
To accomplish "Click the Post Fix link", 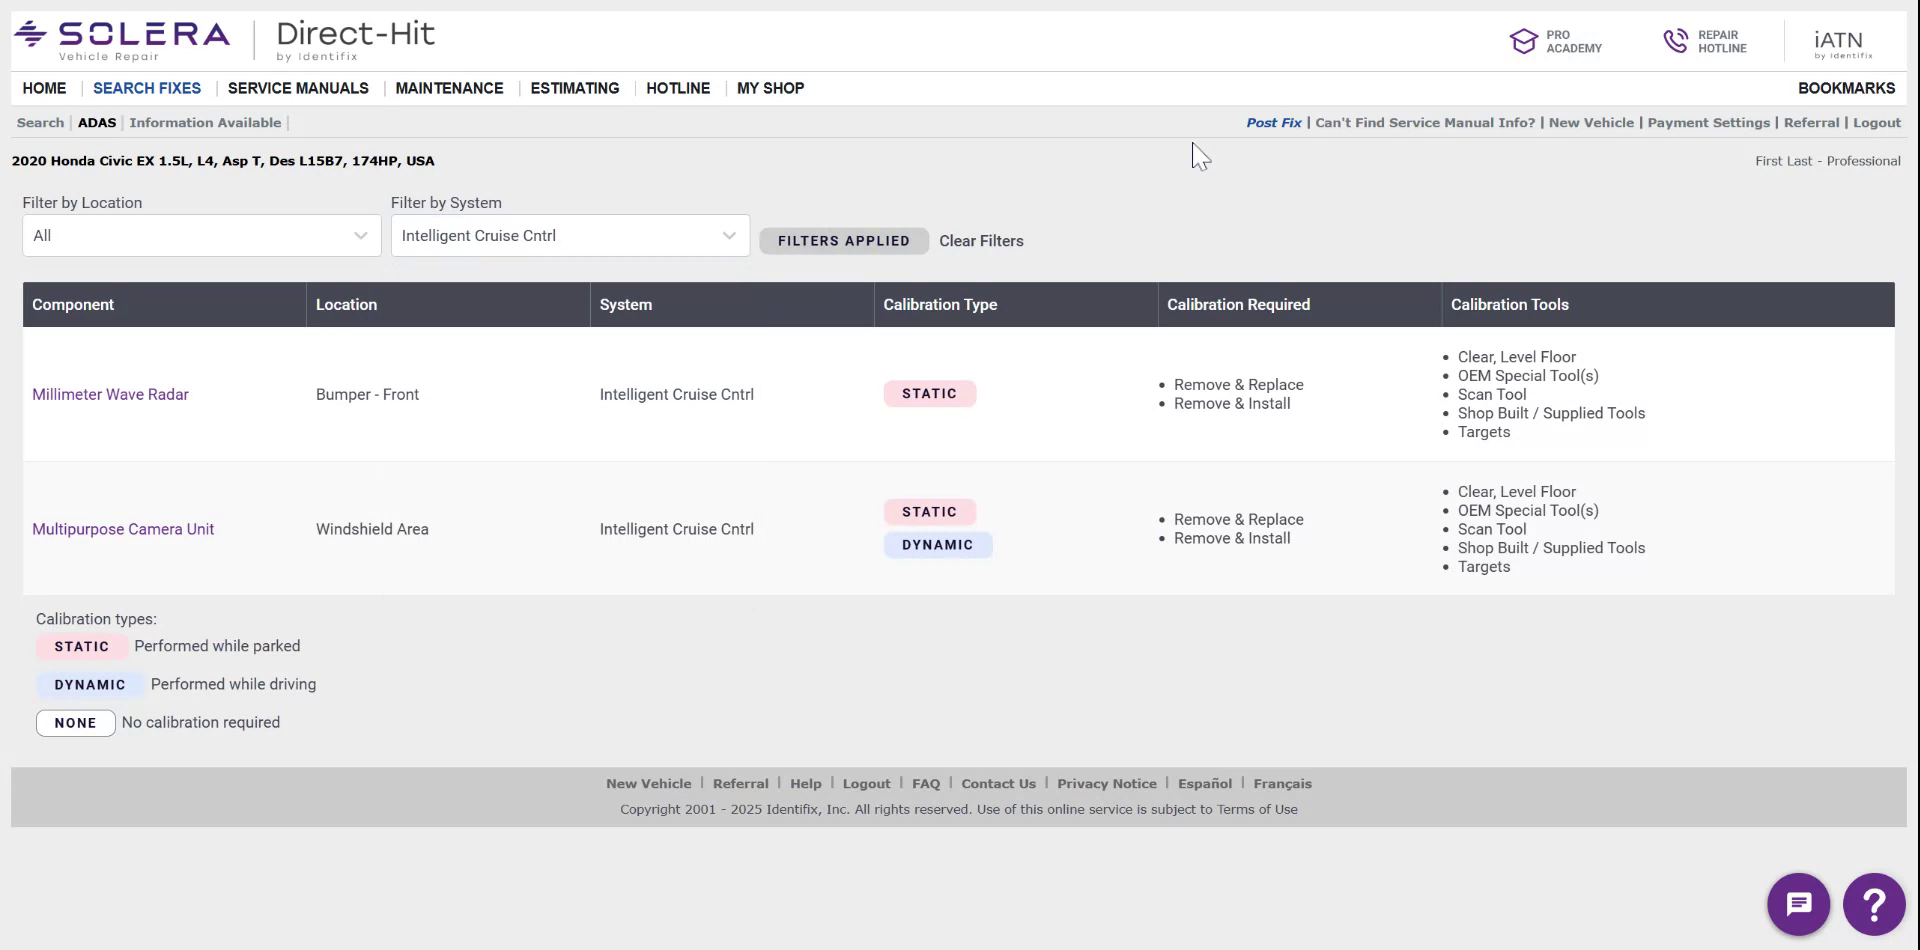I will 1272,122.
